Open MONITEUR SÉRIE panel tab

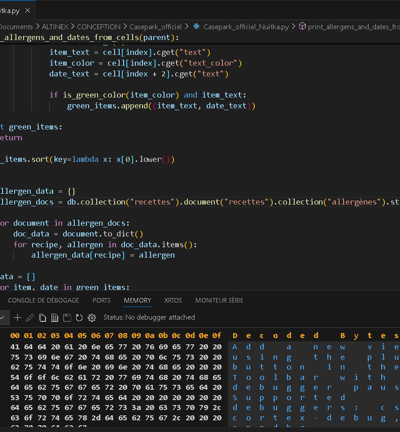tap(219, 300)
